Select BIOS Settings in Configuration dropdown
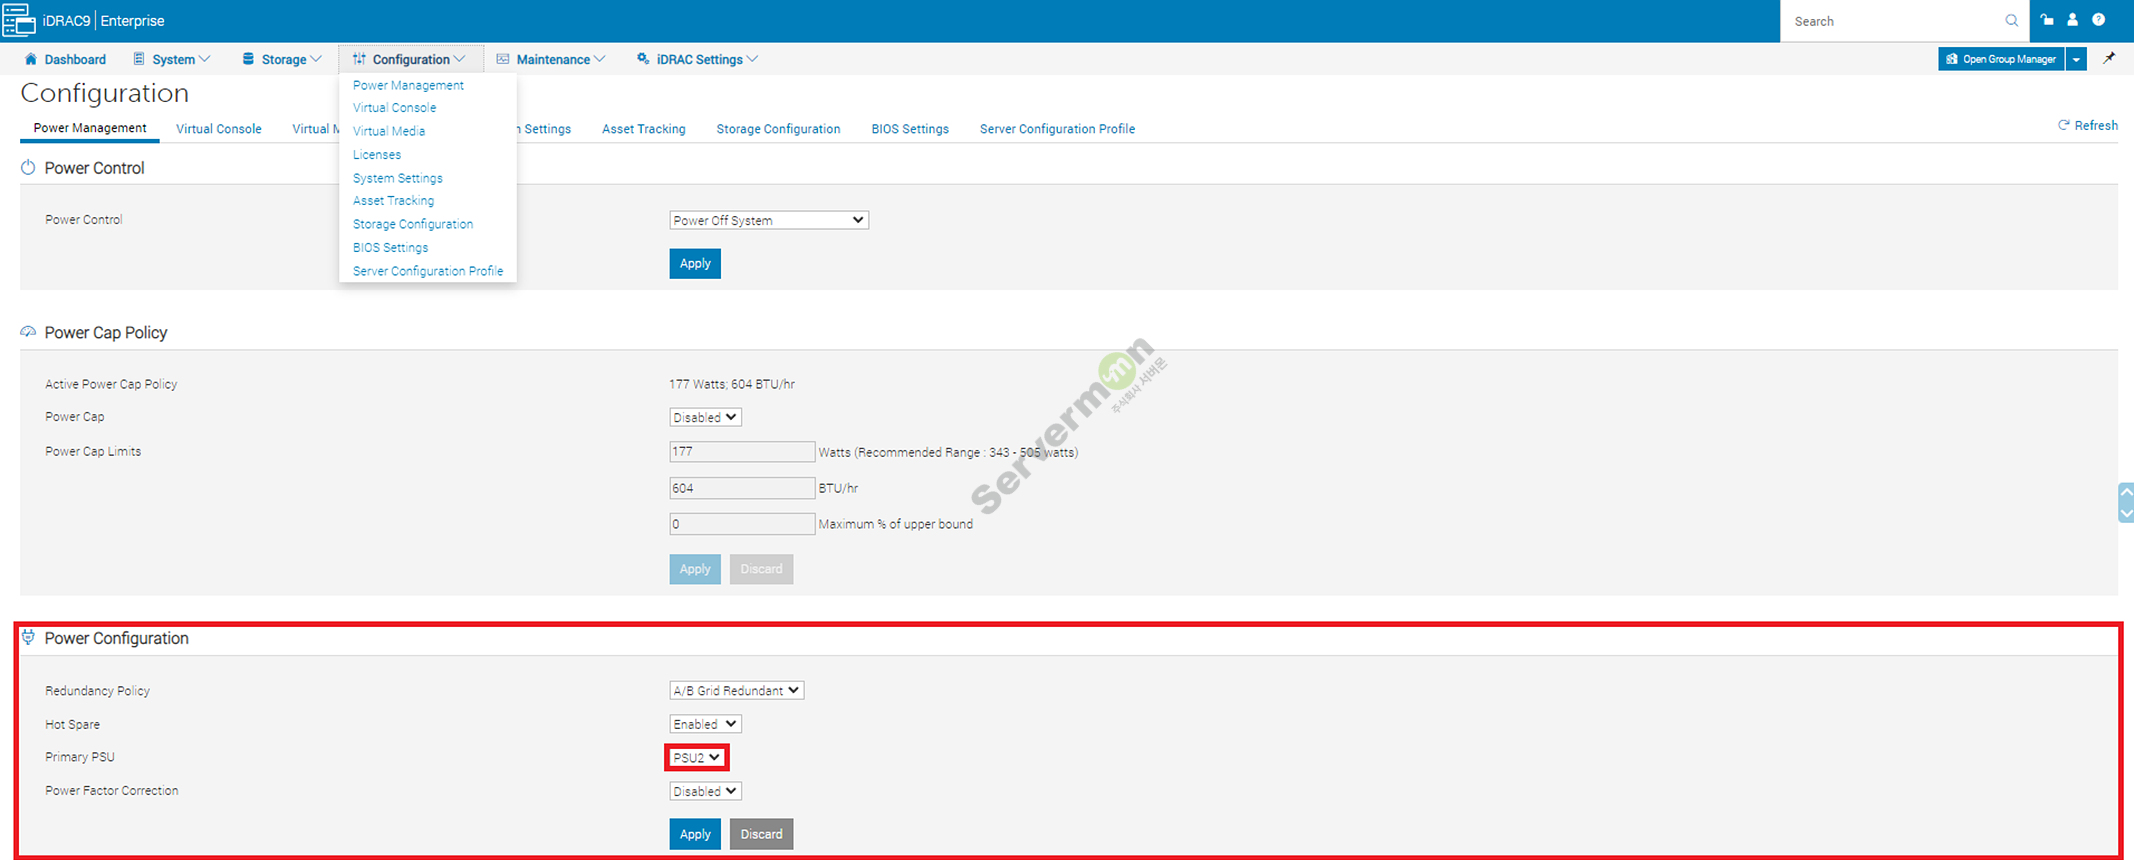 (x=390, y=247)
